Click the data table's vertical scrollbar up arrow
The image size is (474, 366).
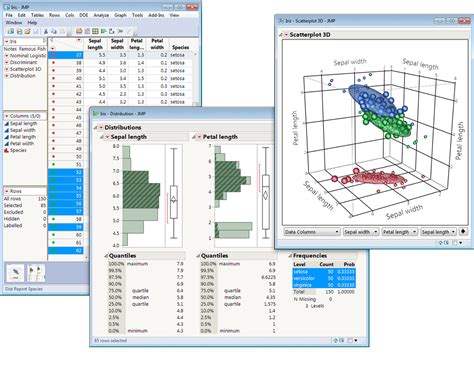(196, 54)
